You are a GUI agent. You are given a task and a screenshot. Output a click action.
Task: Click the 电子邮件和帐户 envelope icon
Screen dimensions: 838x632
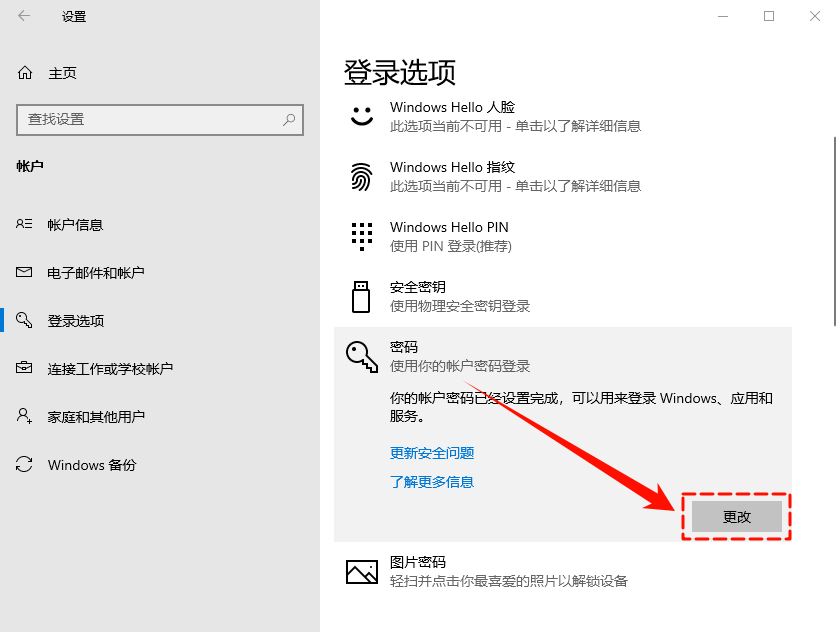(x=22, y=272)
